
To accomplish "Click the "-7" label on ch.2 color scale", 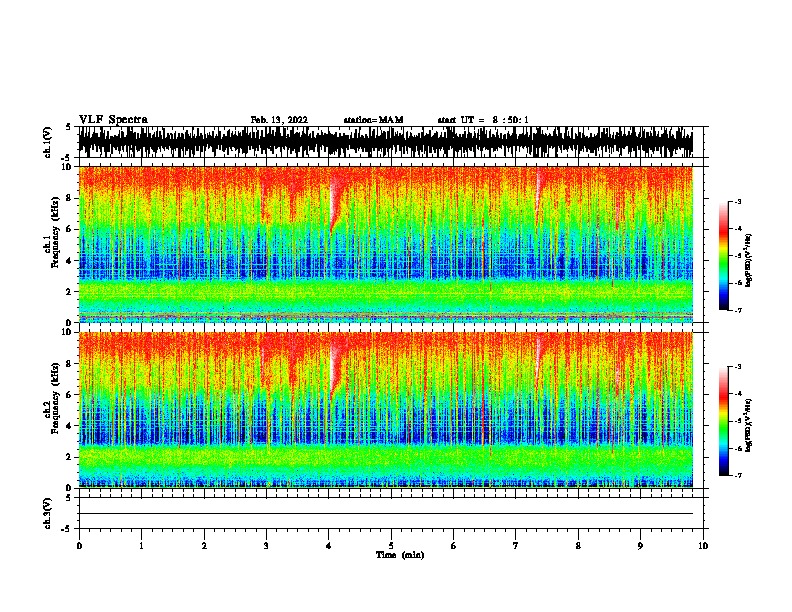I will click(x=738, y=475).
